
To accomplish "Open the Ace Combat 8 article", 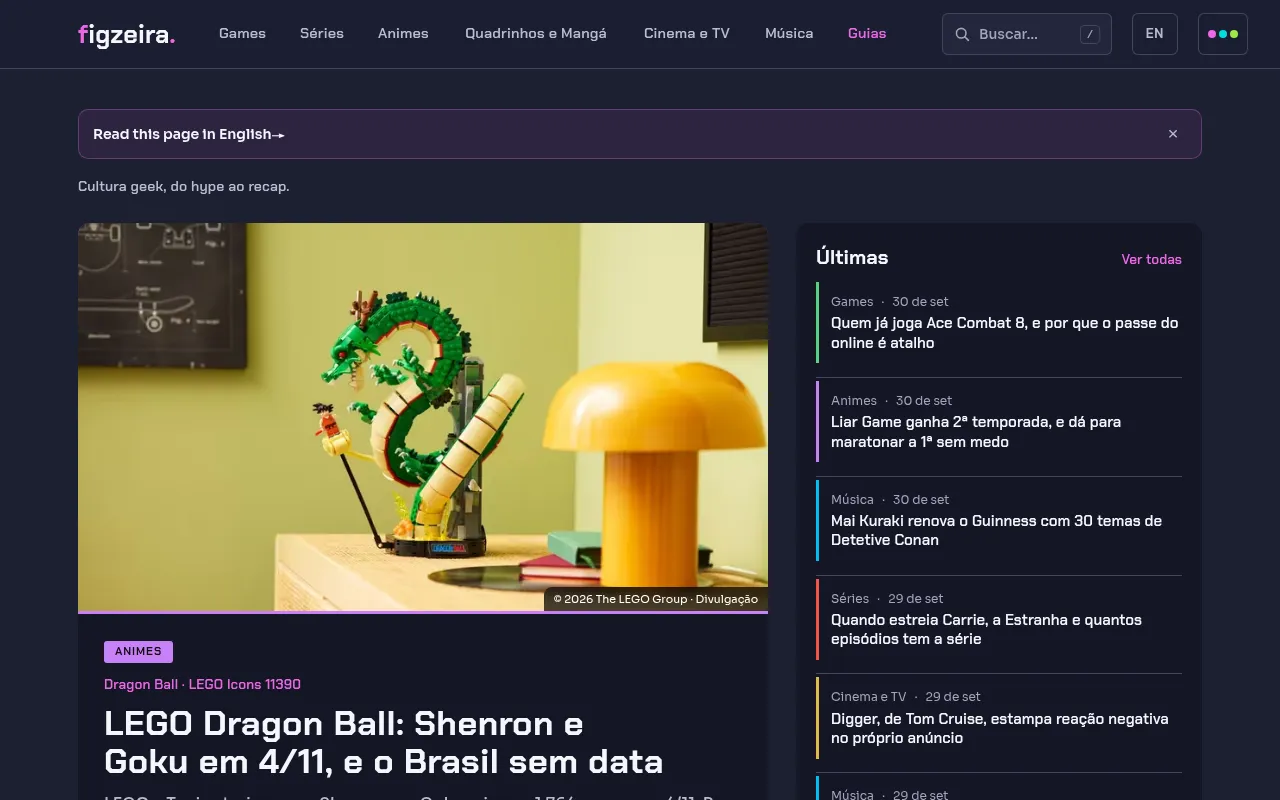I will pyautogui.click(x=1005, y=333).
